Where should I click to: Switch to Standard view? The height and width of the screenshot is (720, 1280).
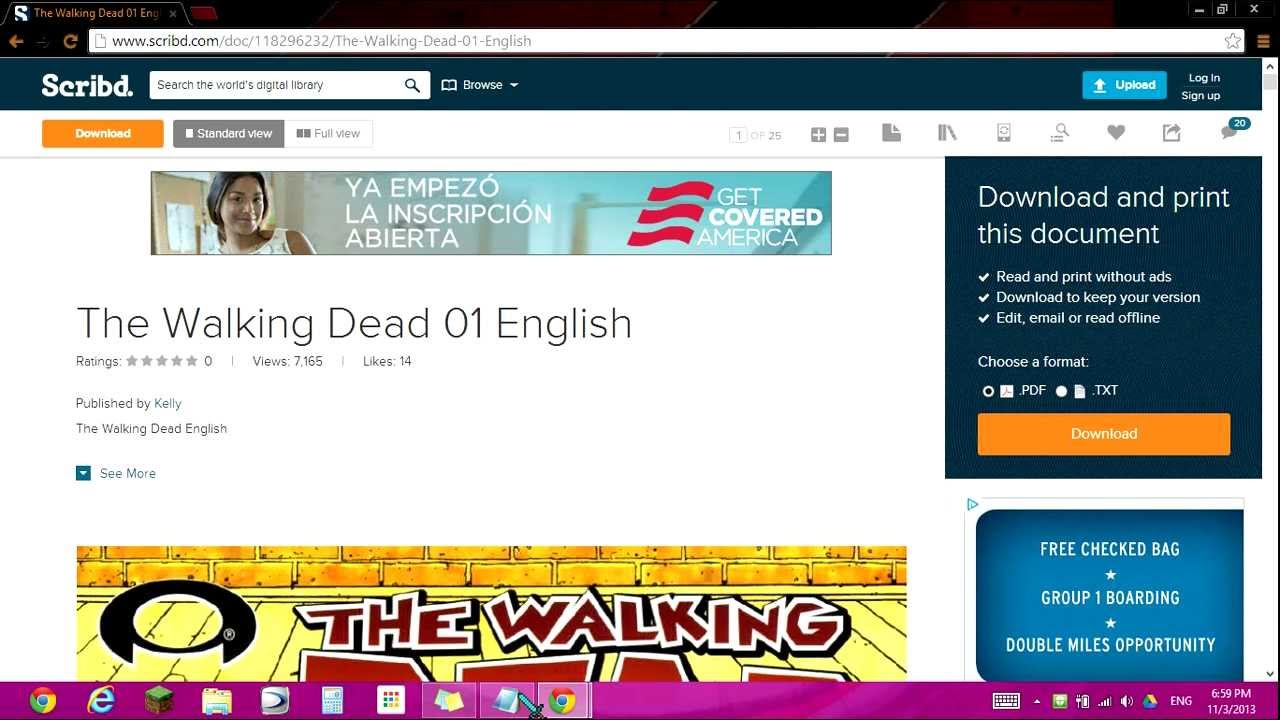[x=229, y=134]
